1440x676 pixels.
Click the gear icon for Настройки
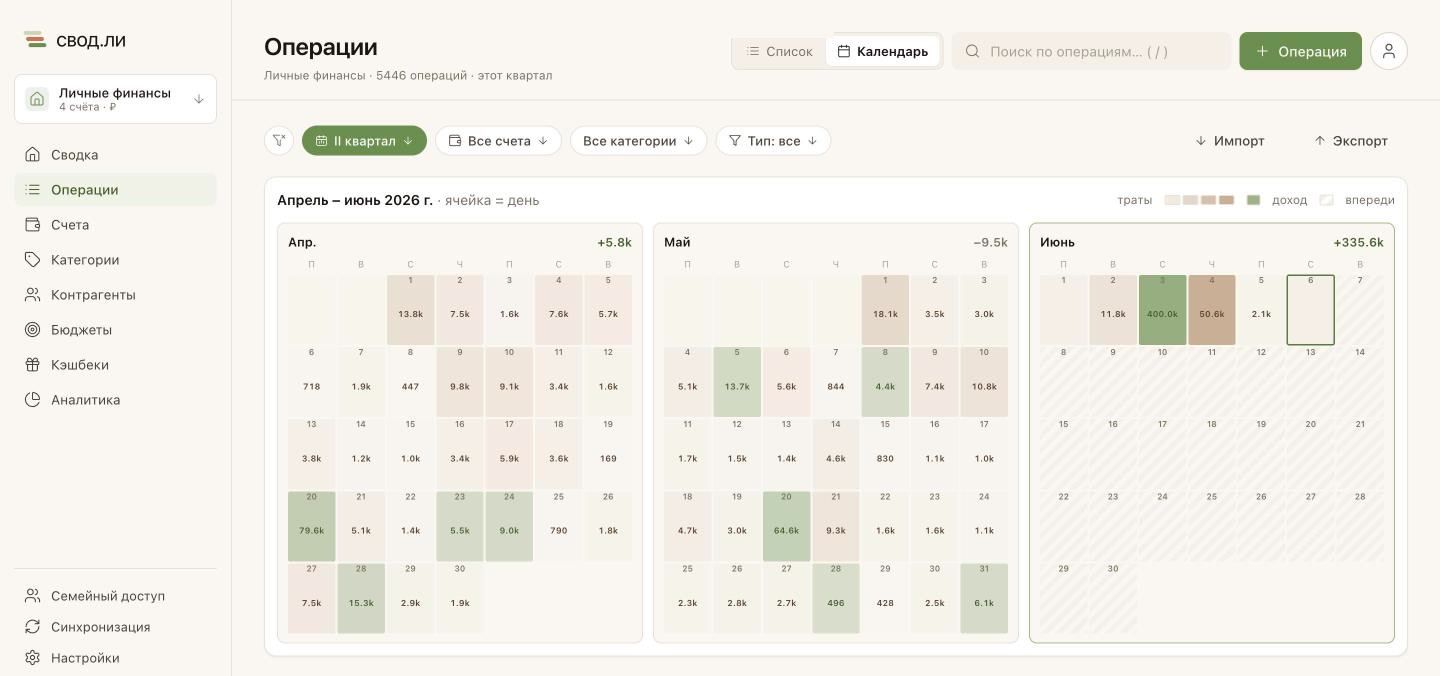click(32, 658)
